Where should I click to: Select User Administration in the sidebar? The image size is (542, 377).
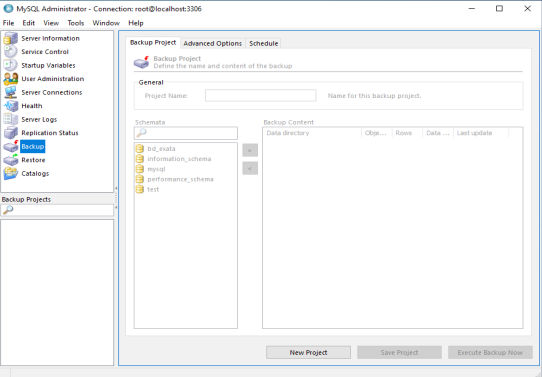click(x=53, y=79)
